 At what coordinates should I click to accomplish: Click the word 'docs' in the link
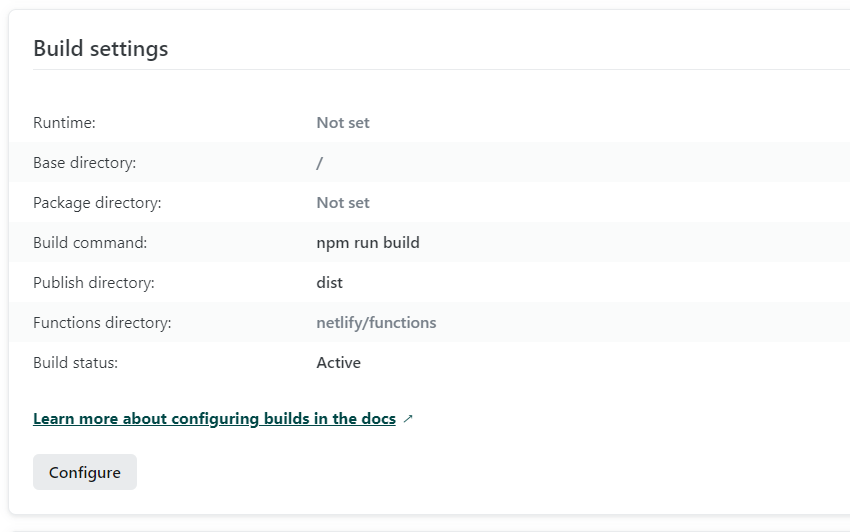[378, 419]
